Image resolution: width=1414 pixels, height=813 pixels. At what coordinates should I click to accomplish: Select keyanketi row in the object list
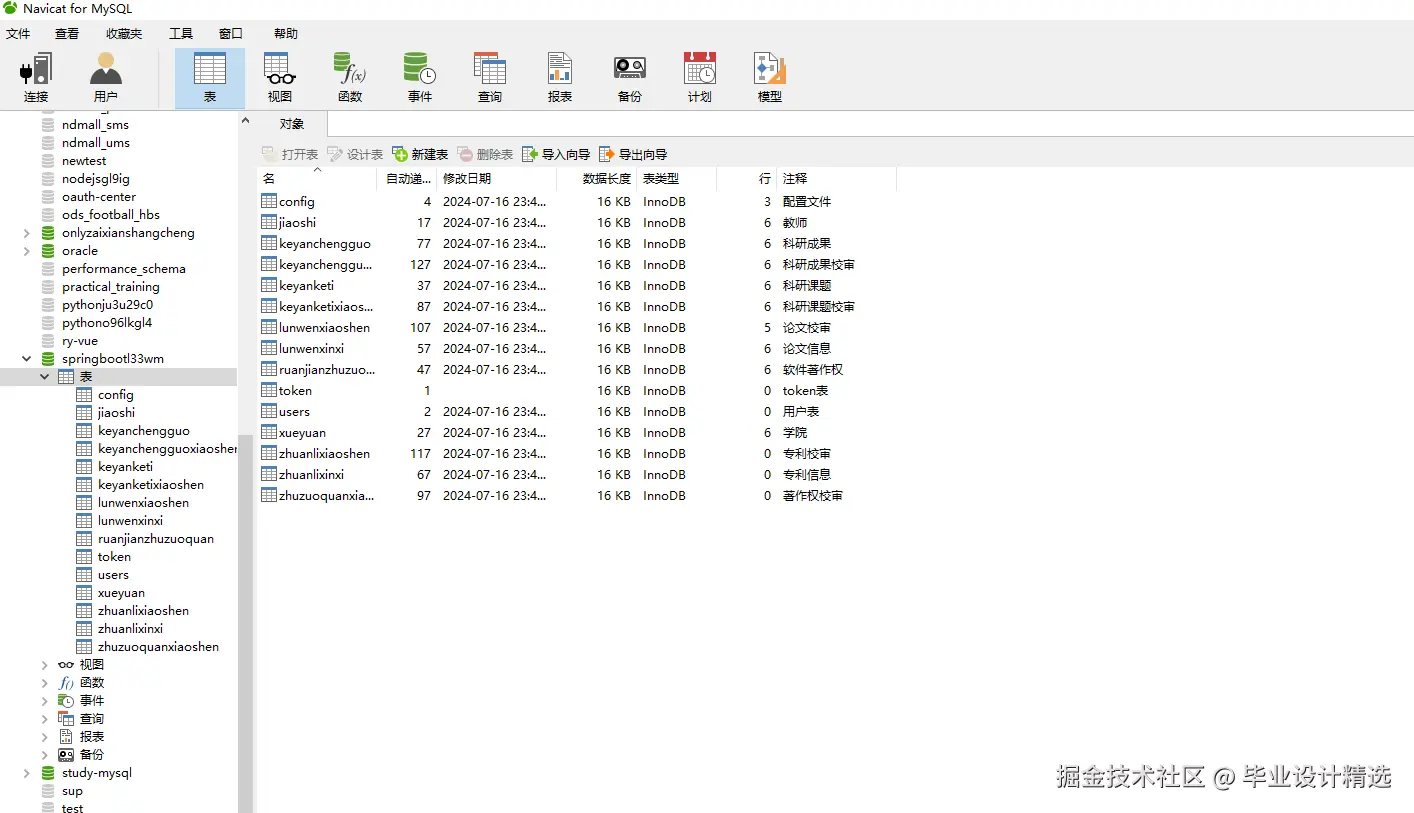(x=577, y=286)
